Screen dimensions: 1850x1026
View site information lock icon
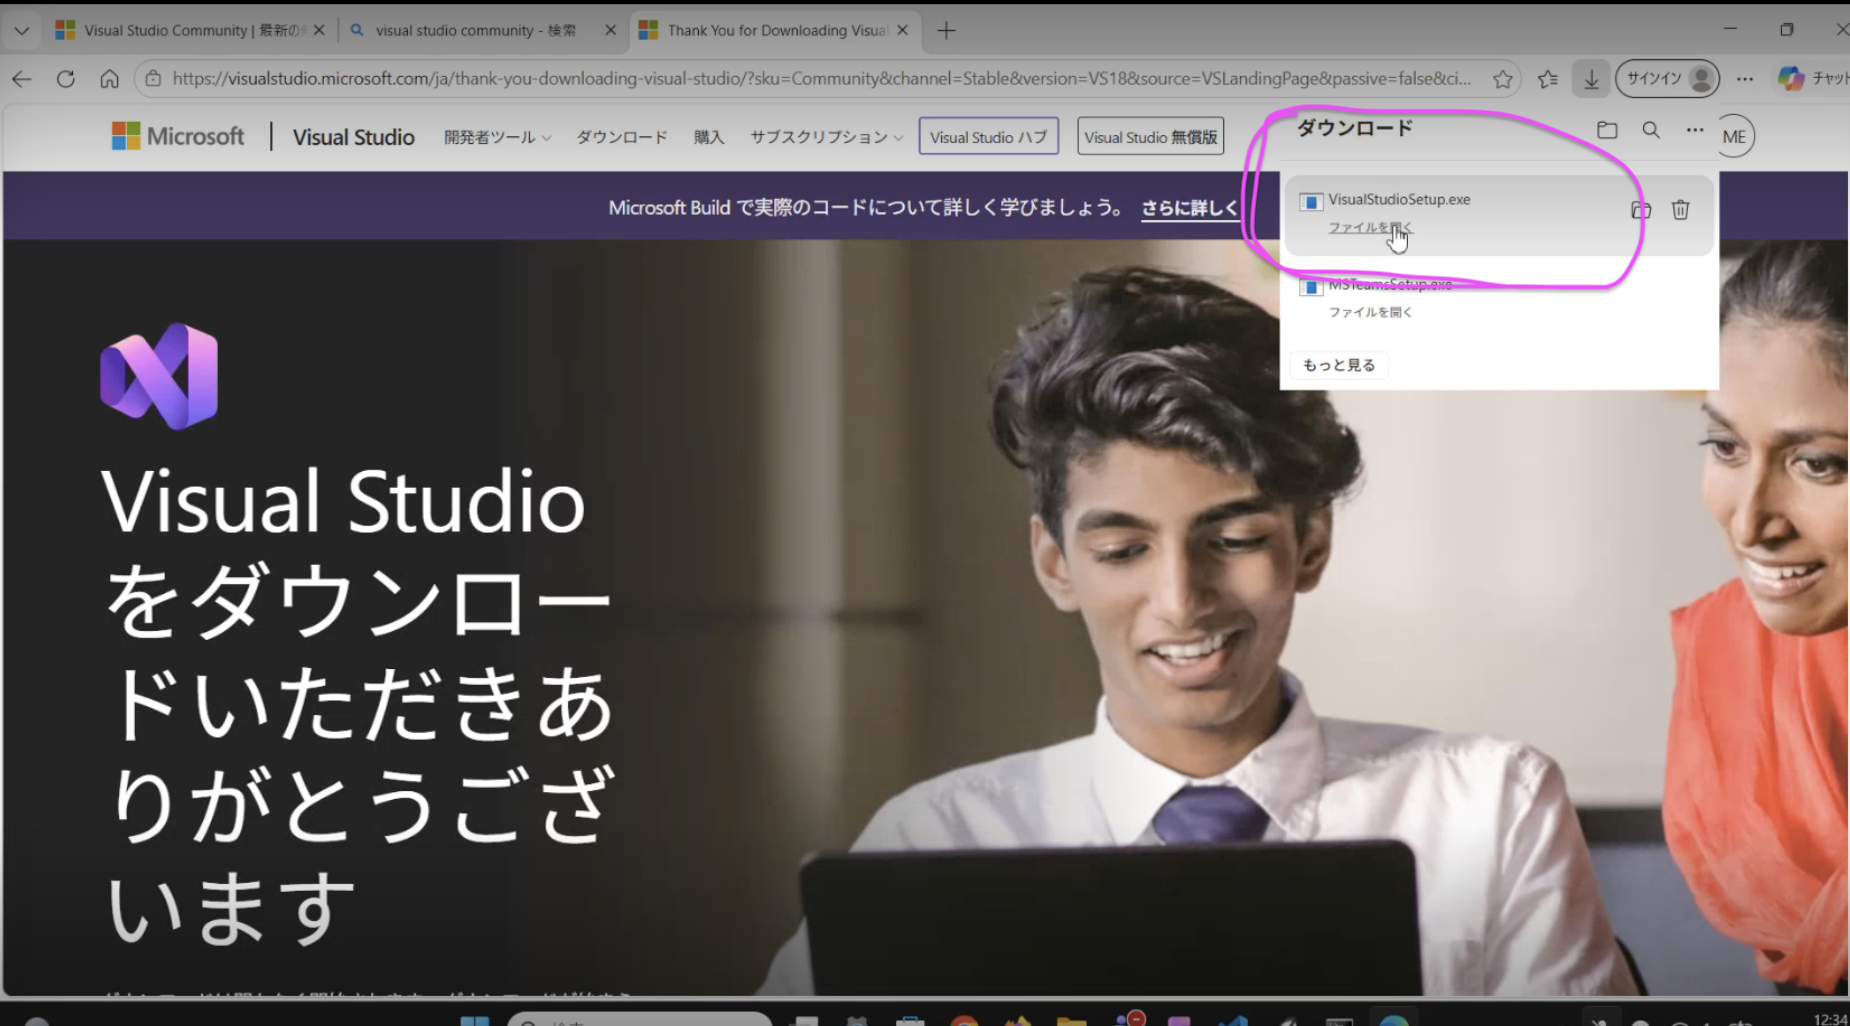153,78
